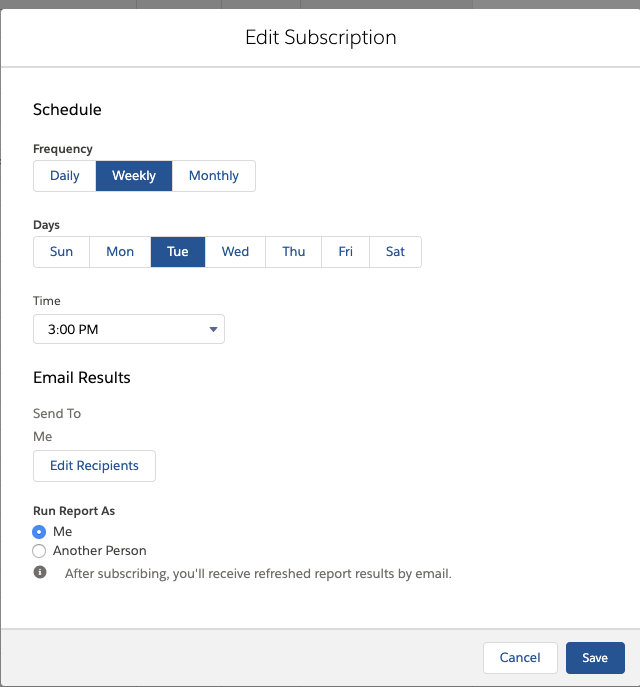Click the 'Me' recipient under Send To
Viewport: 640px width, 687px height.
click(42, 436)
